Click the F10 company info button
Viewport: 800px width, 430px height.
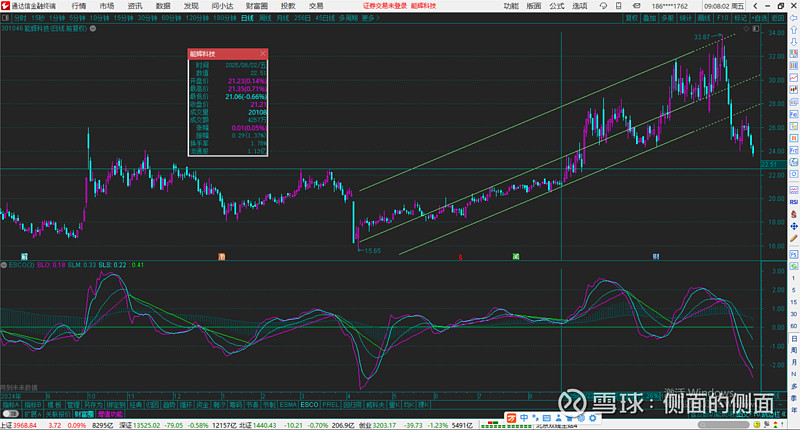(x=720, y=18)
